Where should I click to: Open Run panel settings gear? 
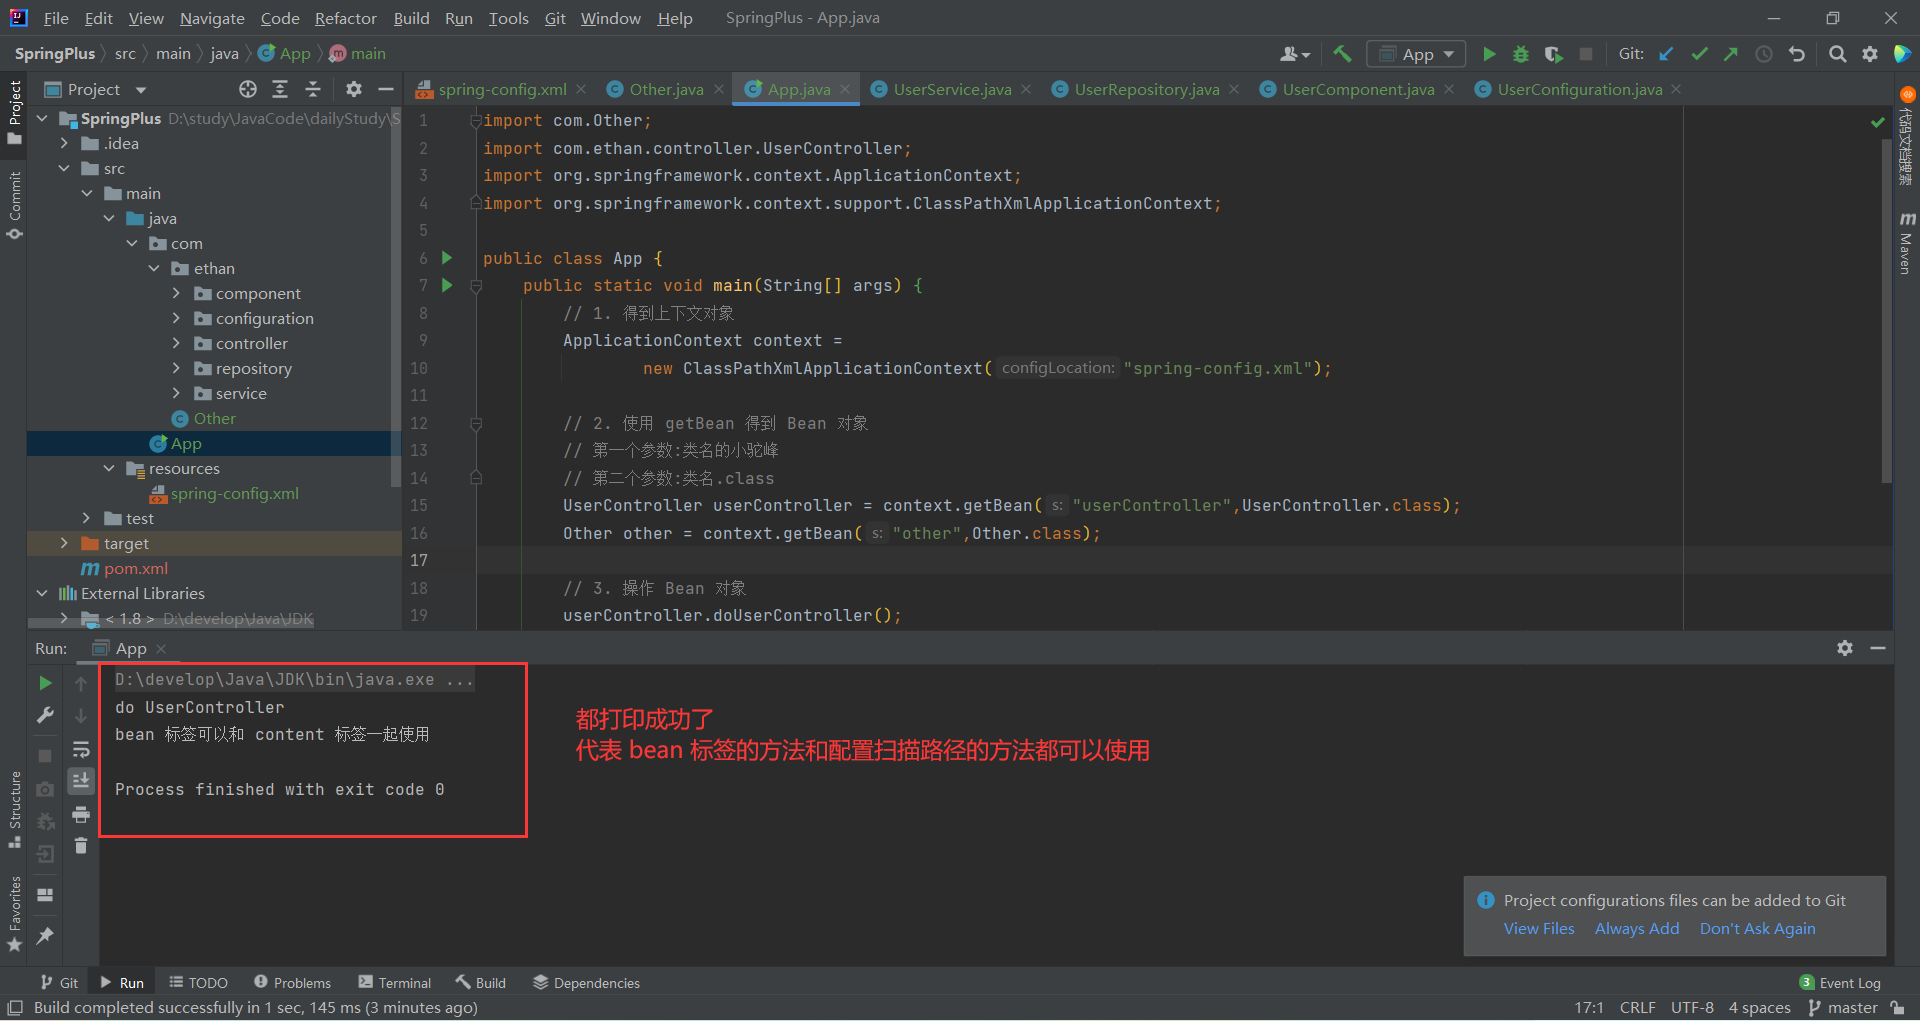coord(1845,648)
